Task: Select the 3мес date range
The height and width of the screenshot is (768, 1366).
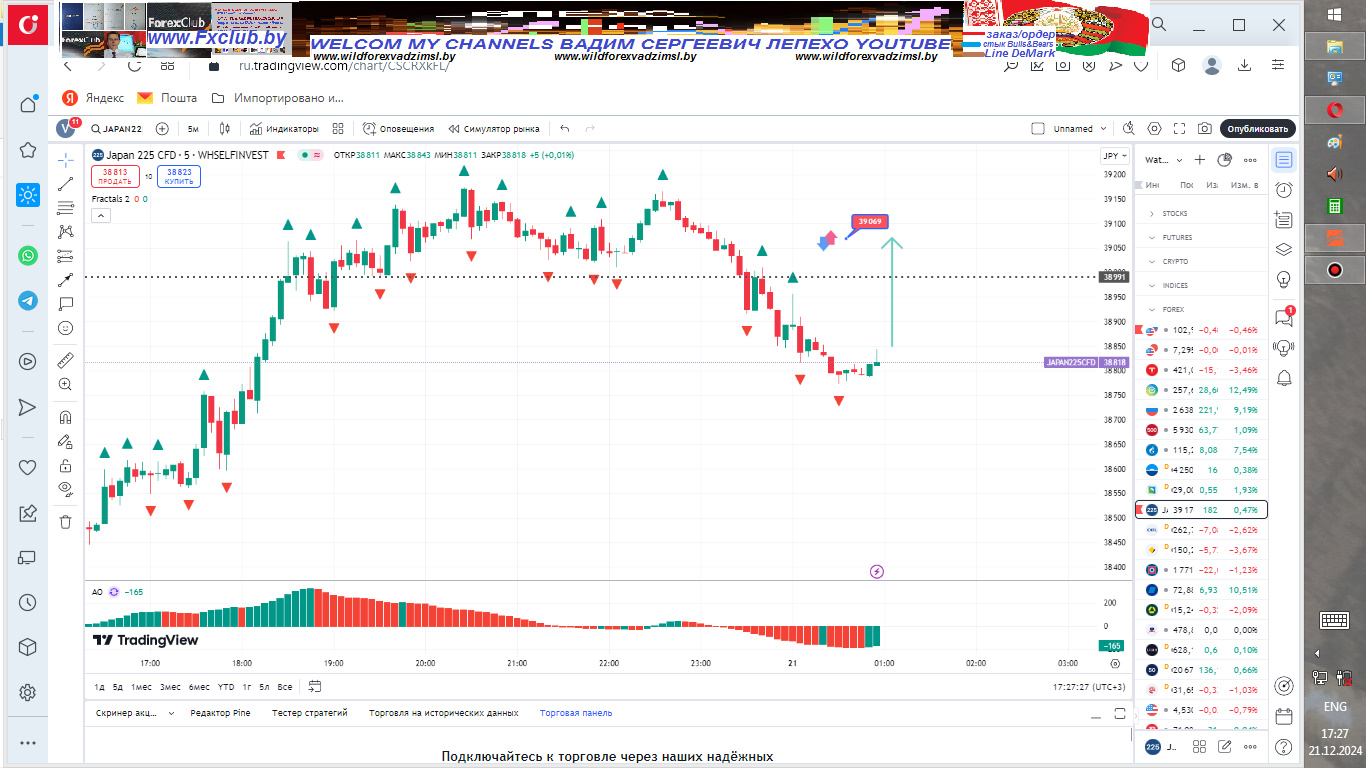Action: click(170, 687)
